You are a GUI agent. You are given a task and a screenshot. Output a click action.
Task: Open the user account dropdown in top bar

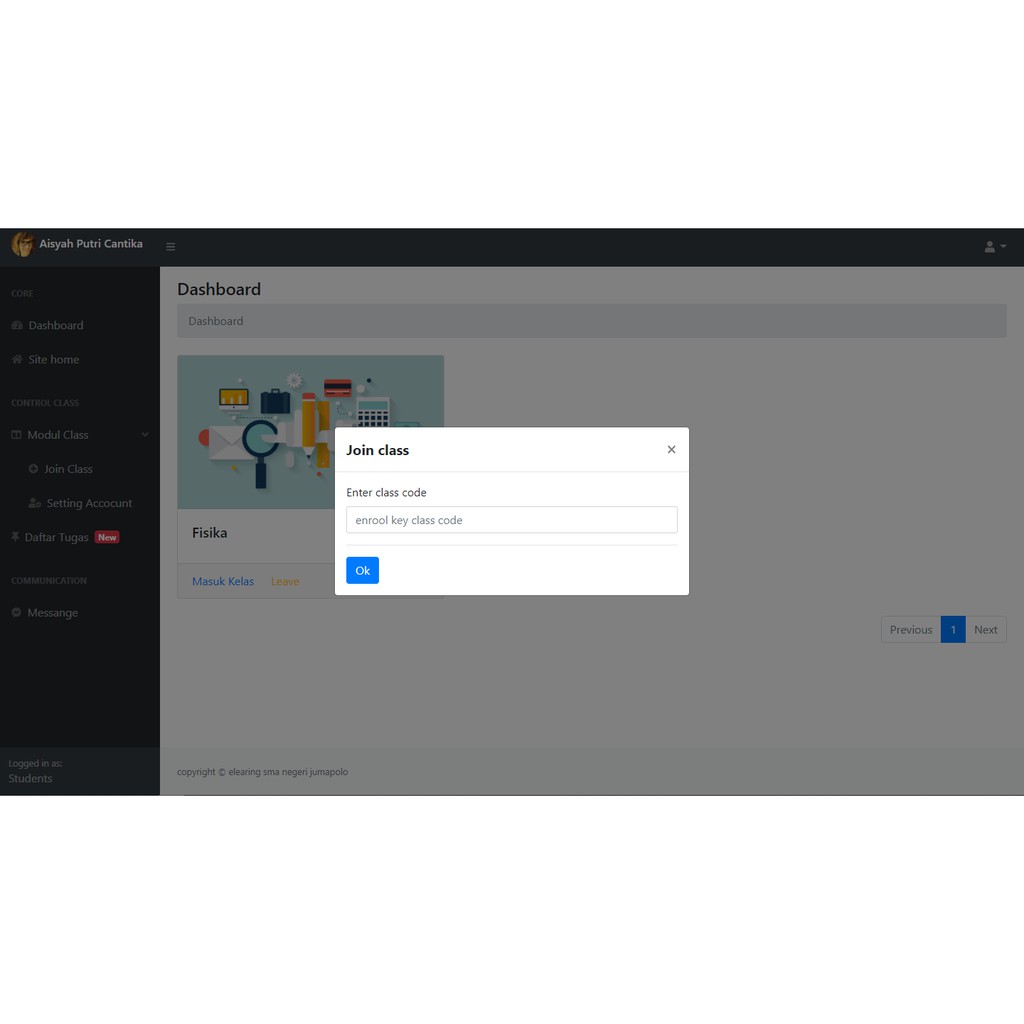point(995,247)
